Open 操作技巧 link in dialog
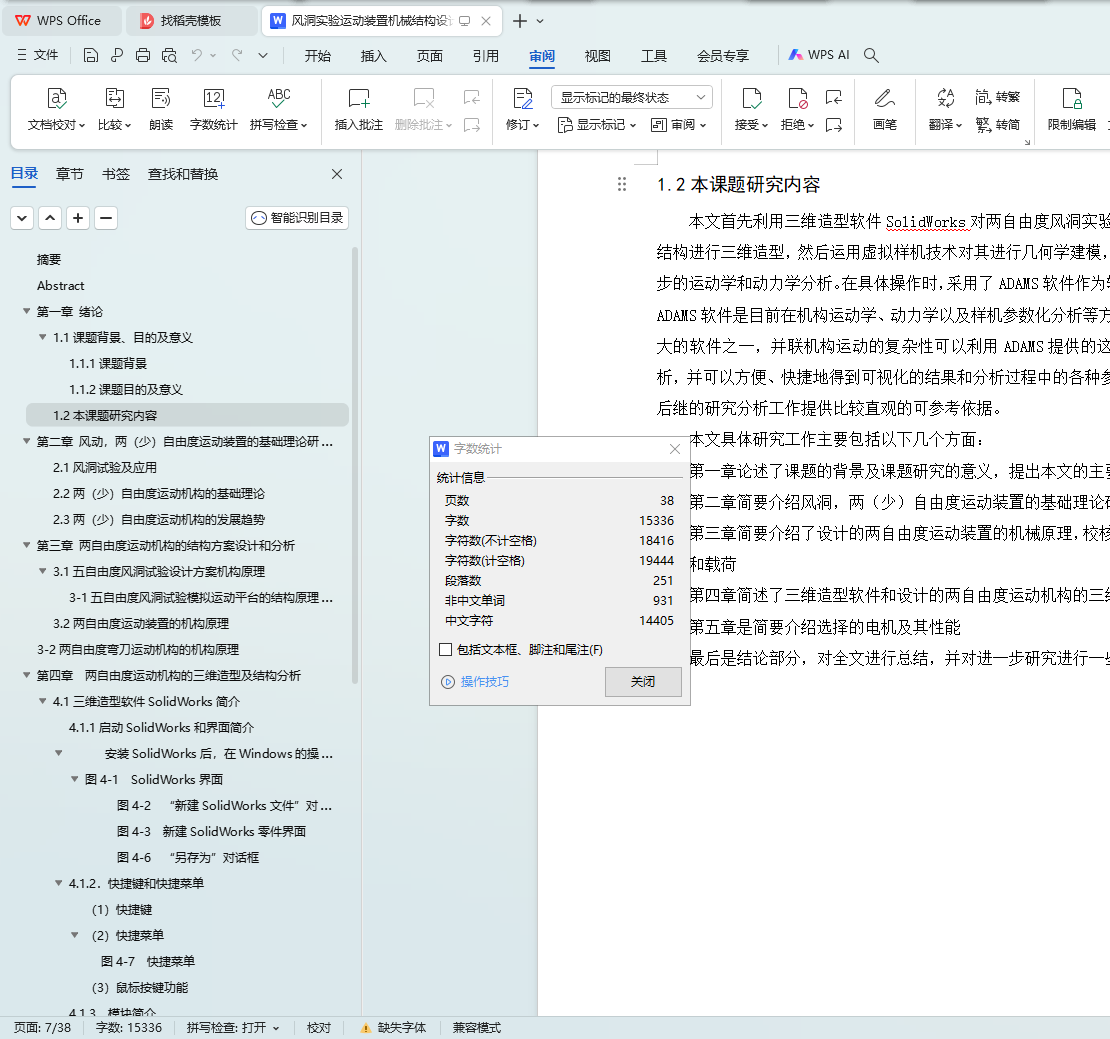Image resolution: width=1110 pixels, height=1039 pixels. (x=475, y=682)
